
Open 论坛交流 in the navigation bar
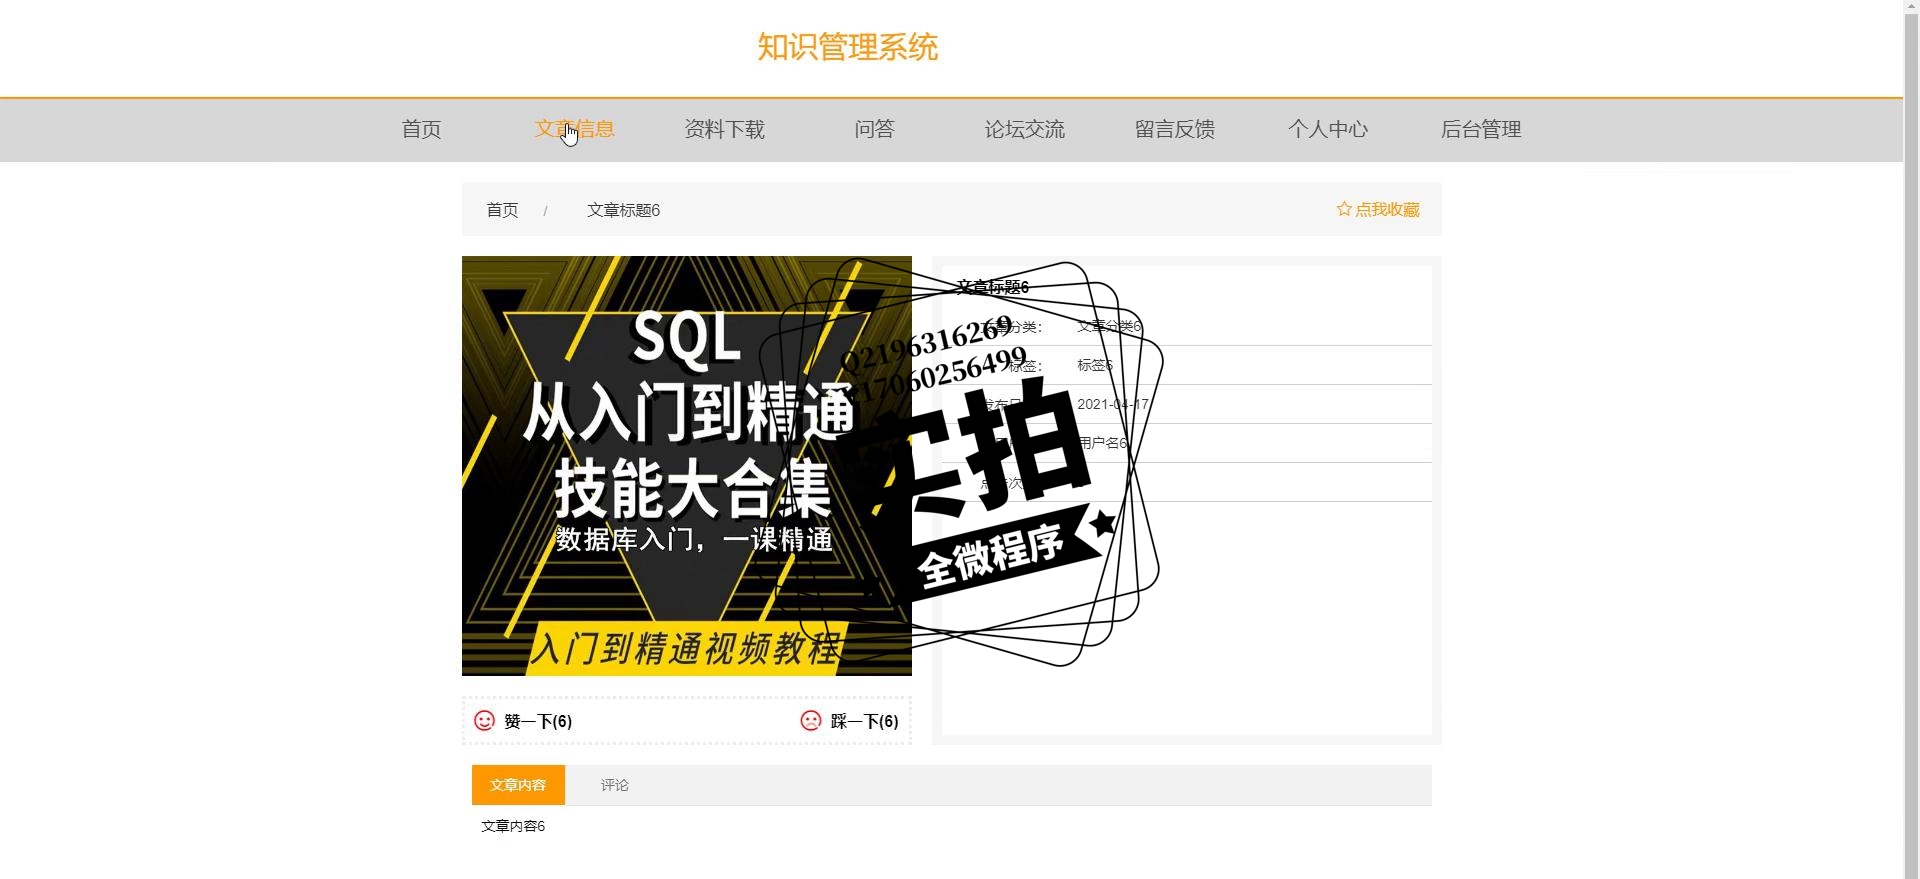tap(1024, 129)
